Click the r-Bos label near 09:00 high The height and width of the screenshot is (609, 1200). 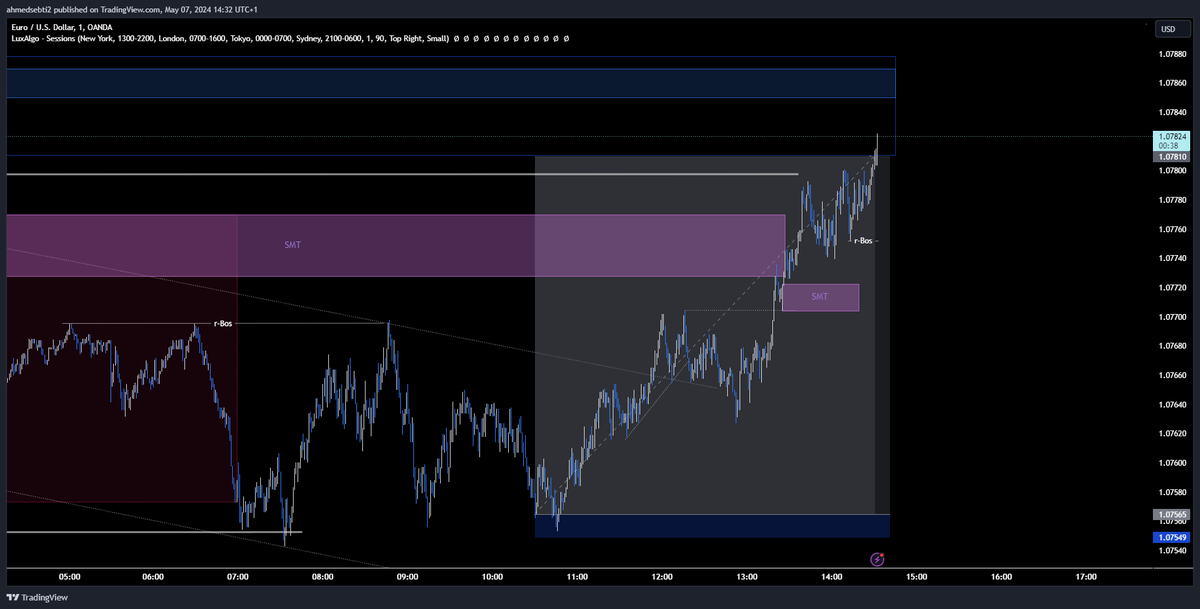225,323
